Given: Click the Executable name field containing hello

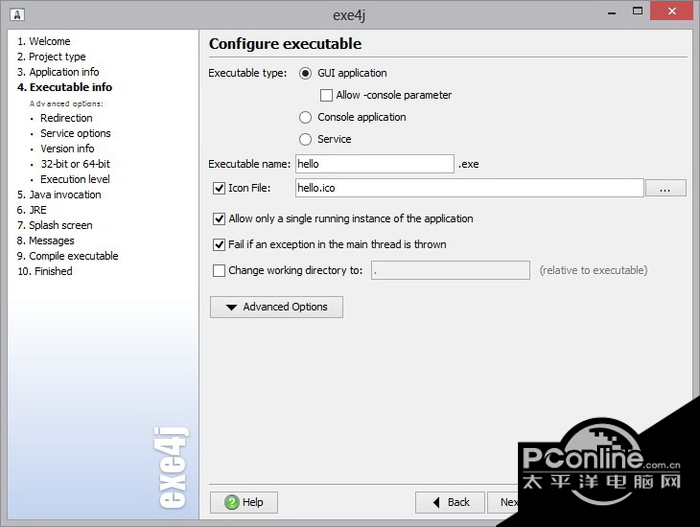Looking at the screenshot, I should click(x=375, y=164).
